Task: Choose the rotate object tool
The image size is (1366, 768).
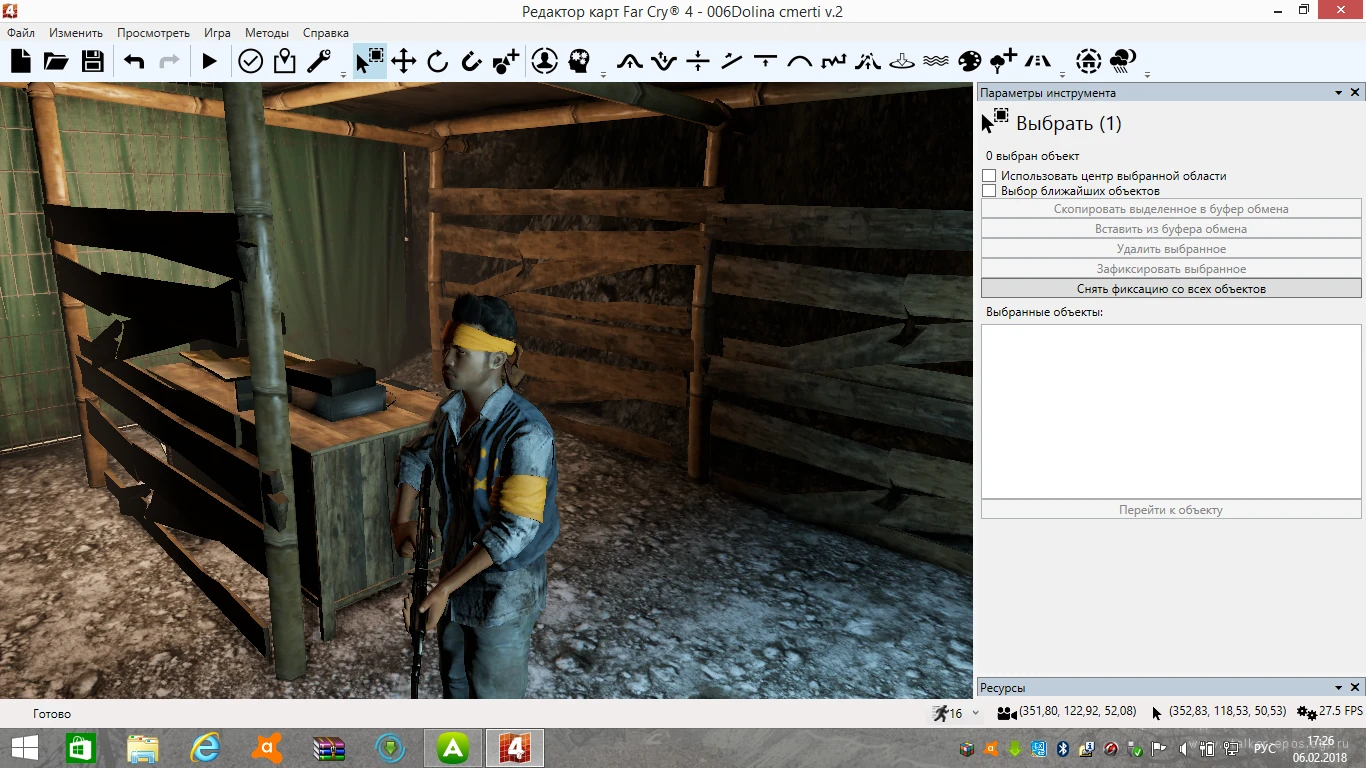Action: point(437,61)
